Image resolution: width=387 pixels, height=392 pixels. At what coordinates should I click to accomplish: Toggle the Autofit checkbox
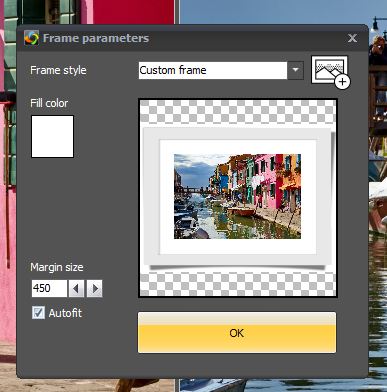(38, 313)
